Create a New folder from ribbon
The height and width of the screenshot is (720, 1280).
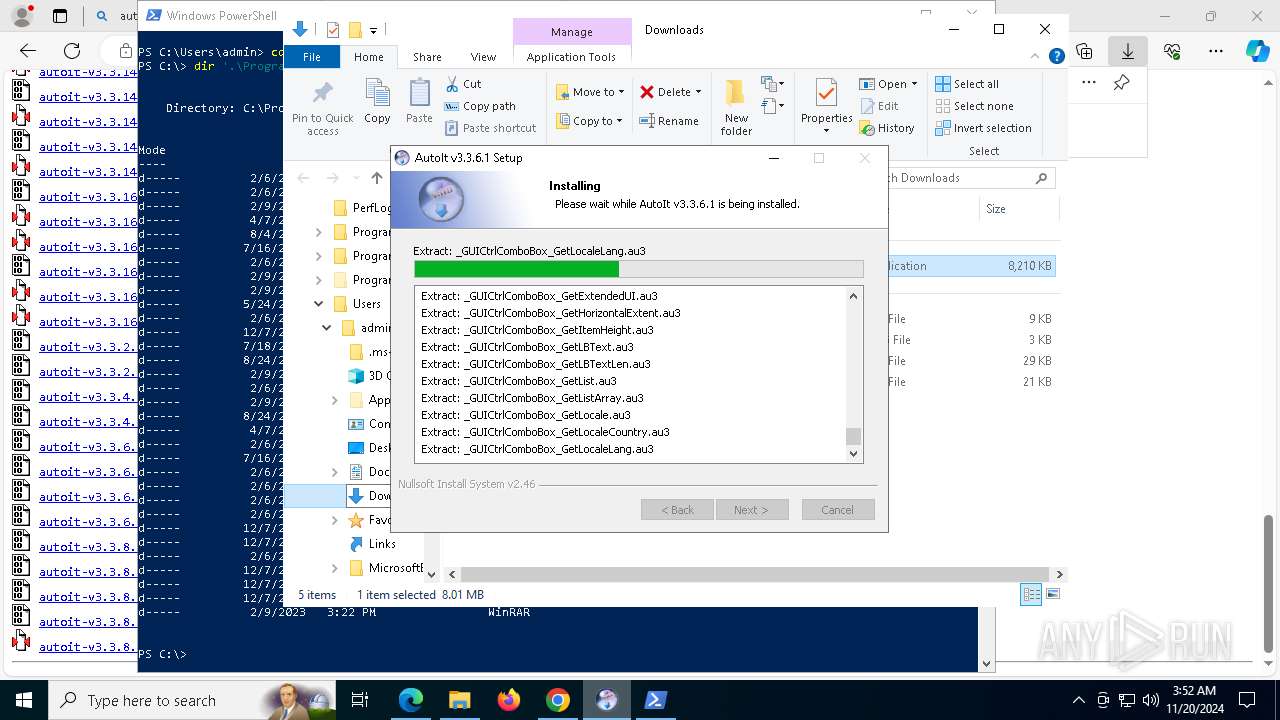736,107
